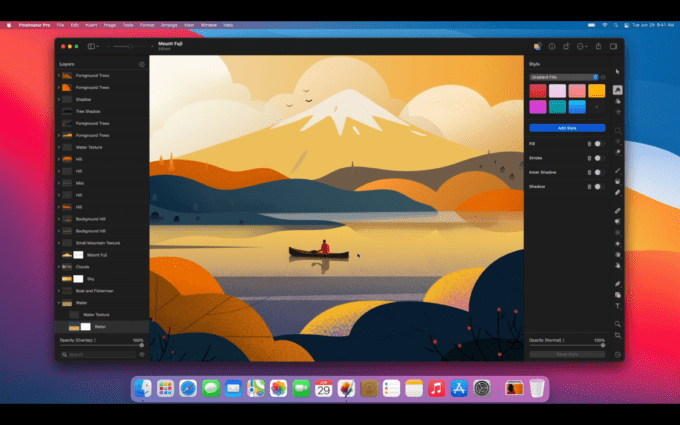Open the Format menu
Viewport: 680px width, 425px height.
pyautogui.click(x=147, y=24)
